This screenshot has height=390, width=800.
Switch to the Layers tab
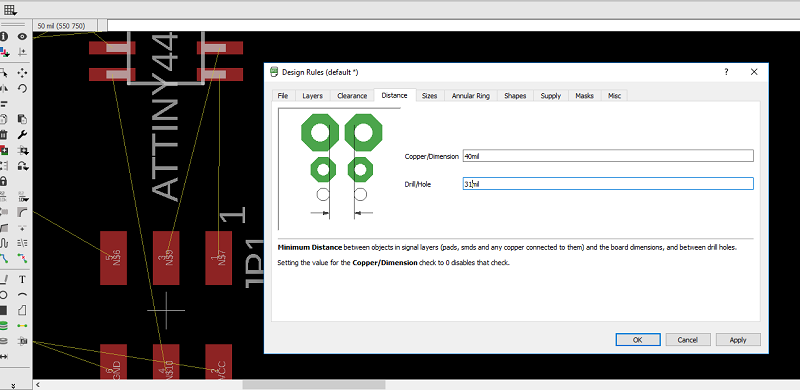312,95
